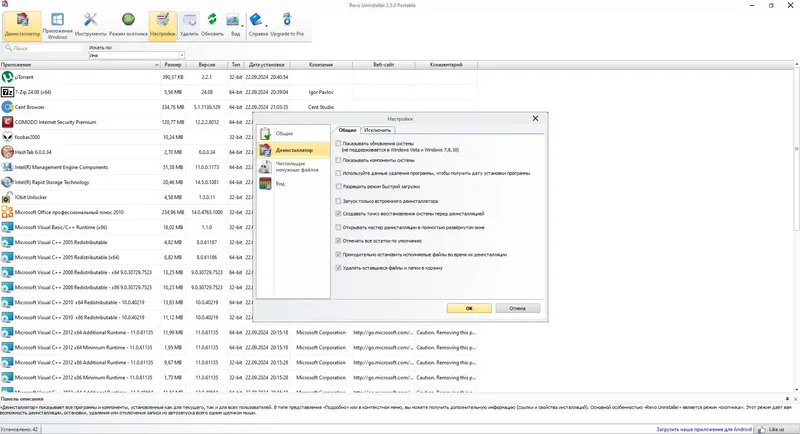Click the Like us thumbs-up icon
Viewport: 800px width, 434px height.
762,429
